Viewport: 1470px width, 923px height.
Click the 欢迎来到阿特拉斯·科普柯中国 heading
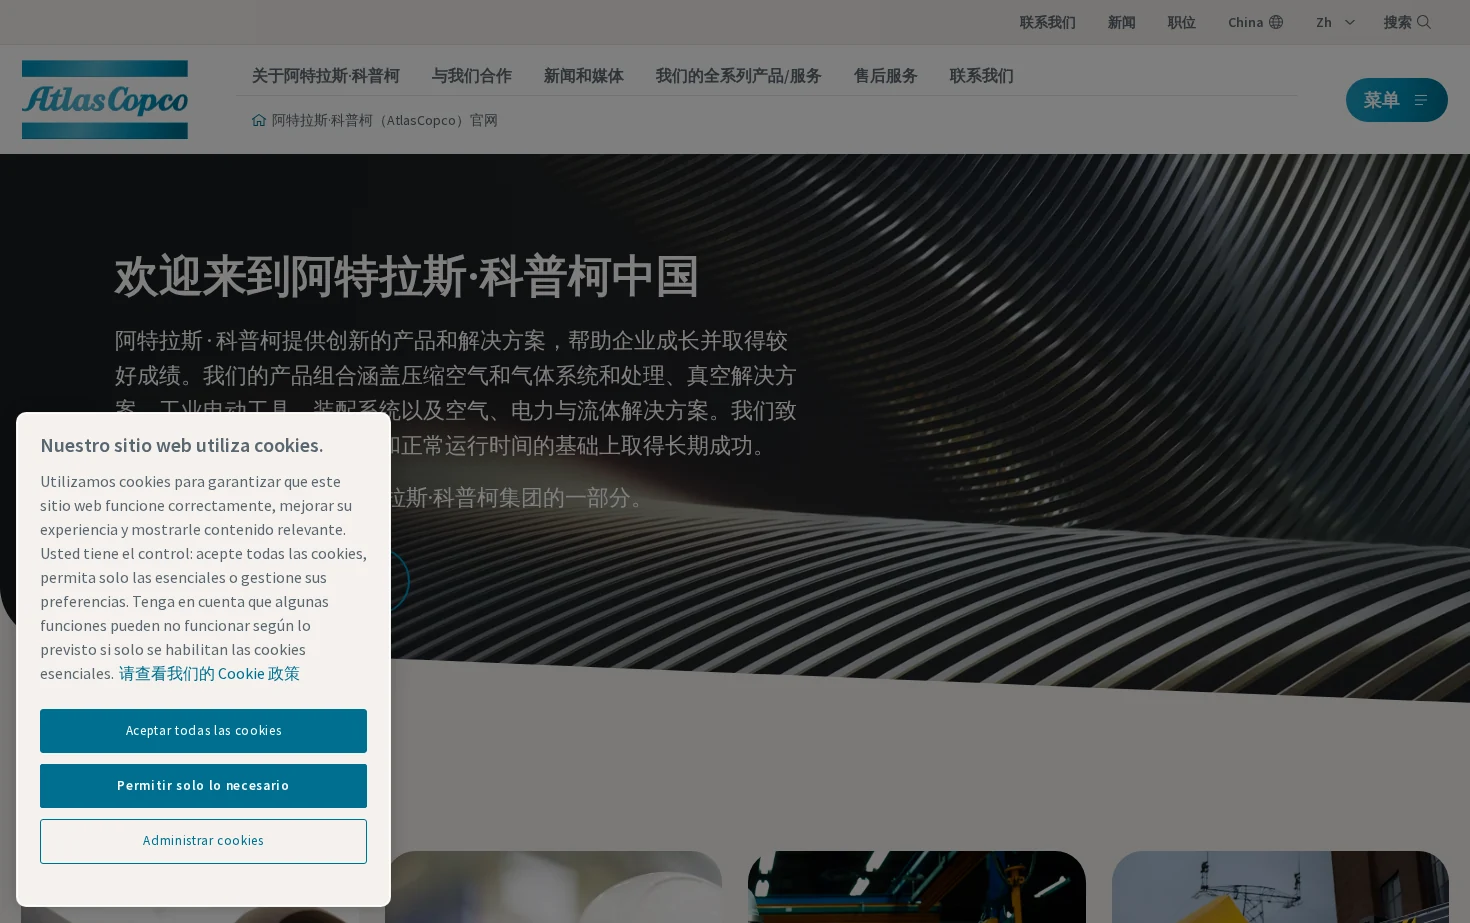(x=407, y=276)
